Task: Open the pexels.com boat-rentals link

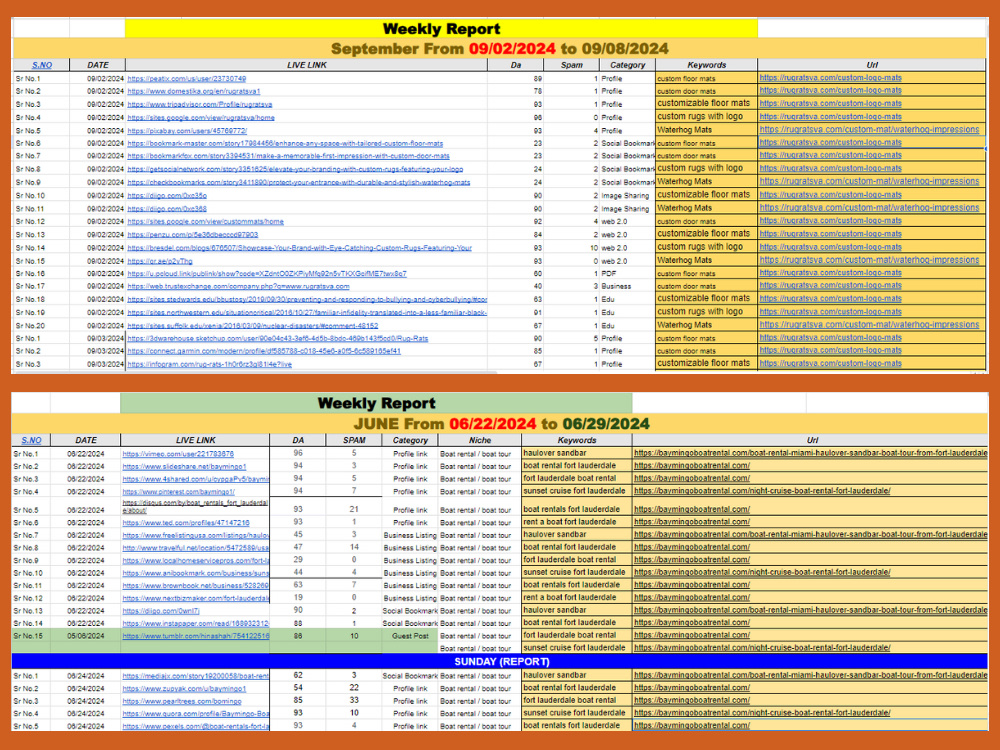Action: [x=195, y=726]
